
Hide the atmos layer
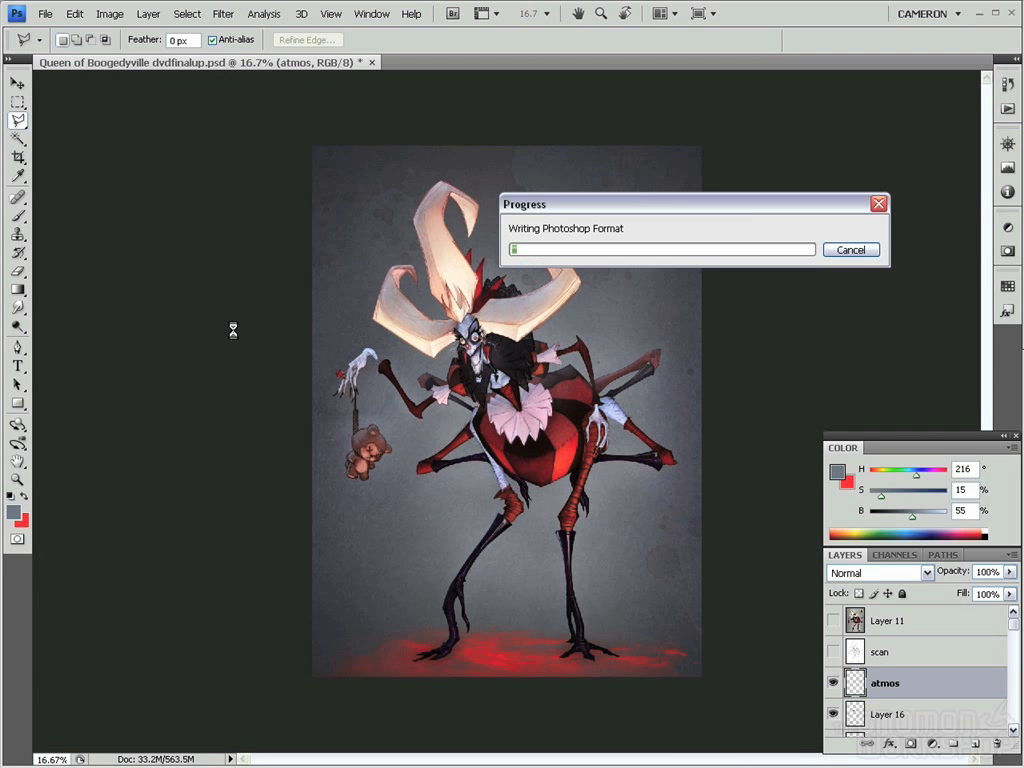click(x=833, y=683)
